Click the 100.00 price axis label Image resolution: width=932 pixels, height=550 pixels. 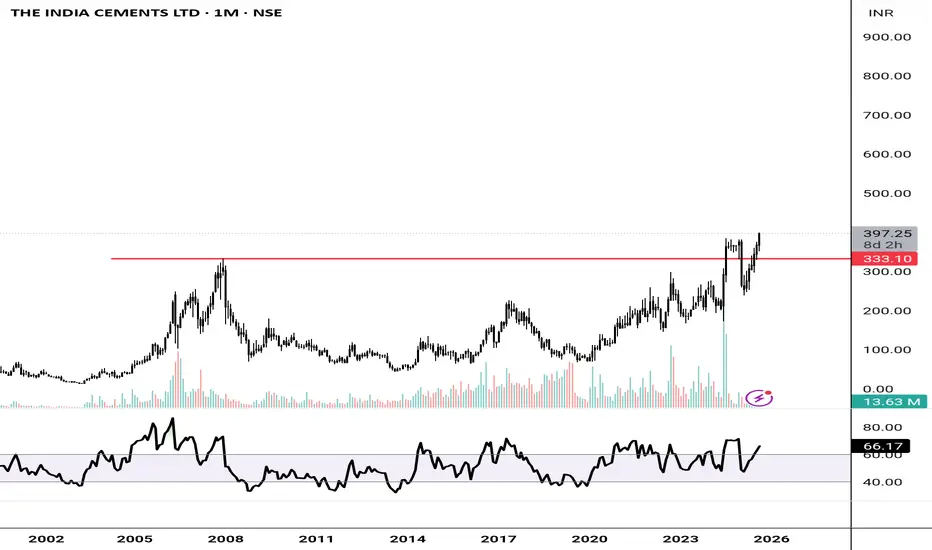tap(887, 350)
